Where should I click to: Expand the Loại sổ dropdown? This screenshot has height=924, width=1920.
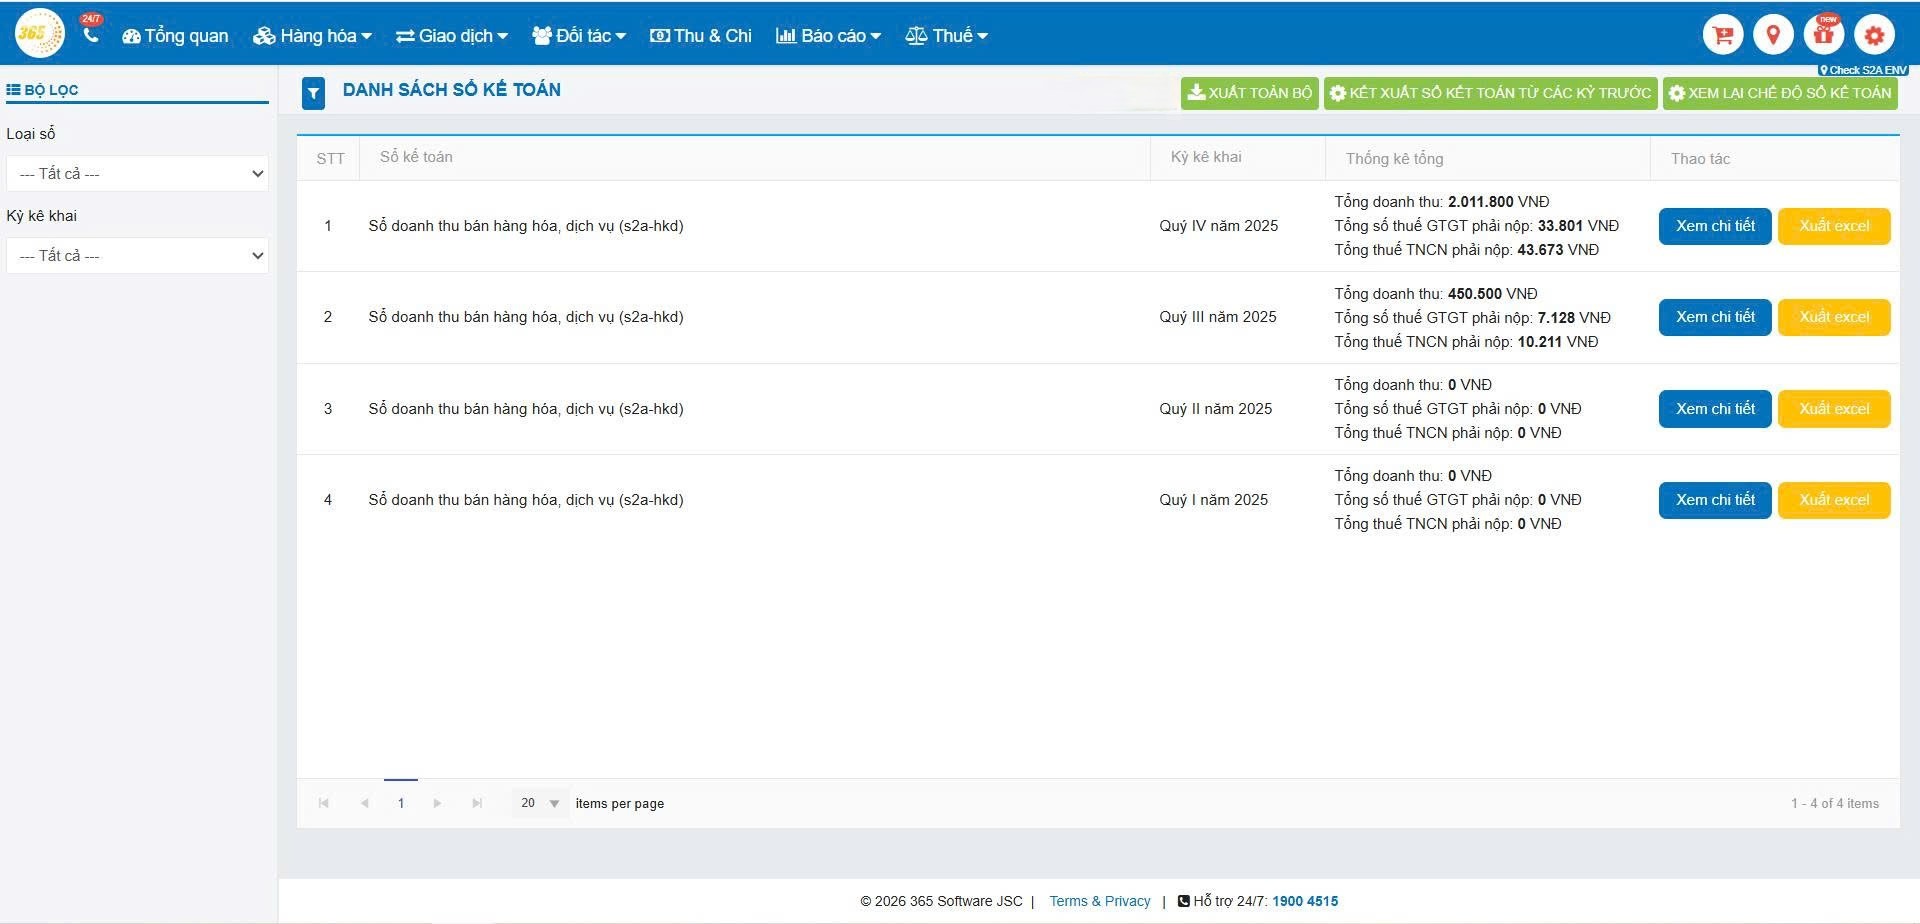[137, 174]
